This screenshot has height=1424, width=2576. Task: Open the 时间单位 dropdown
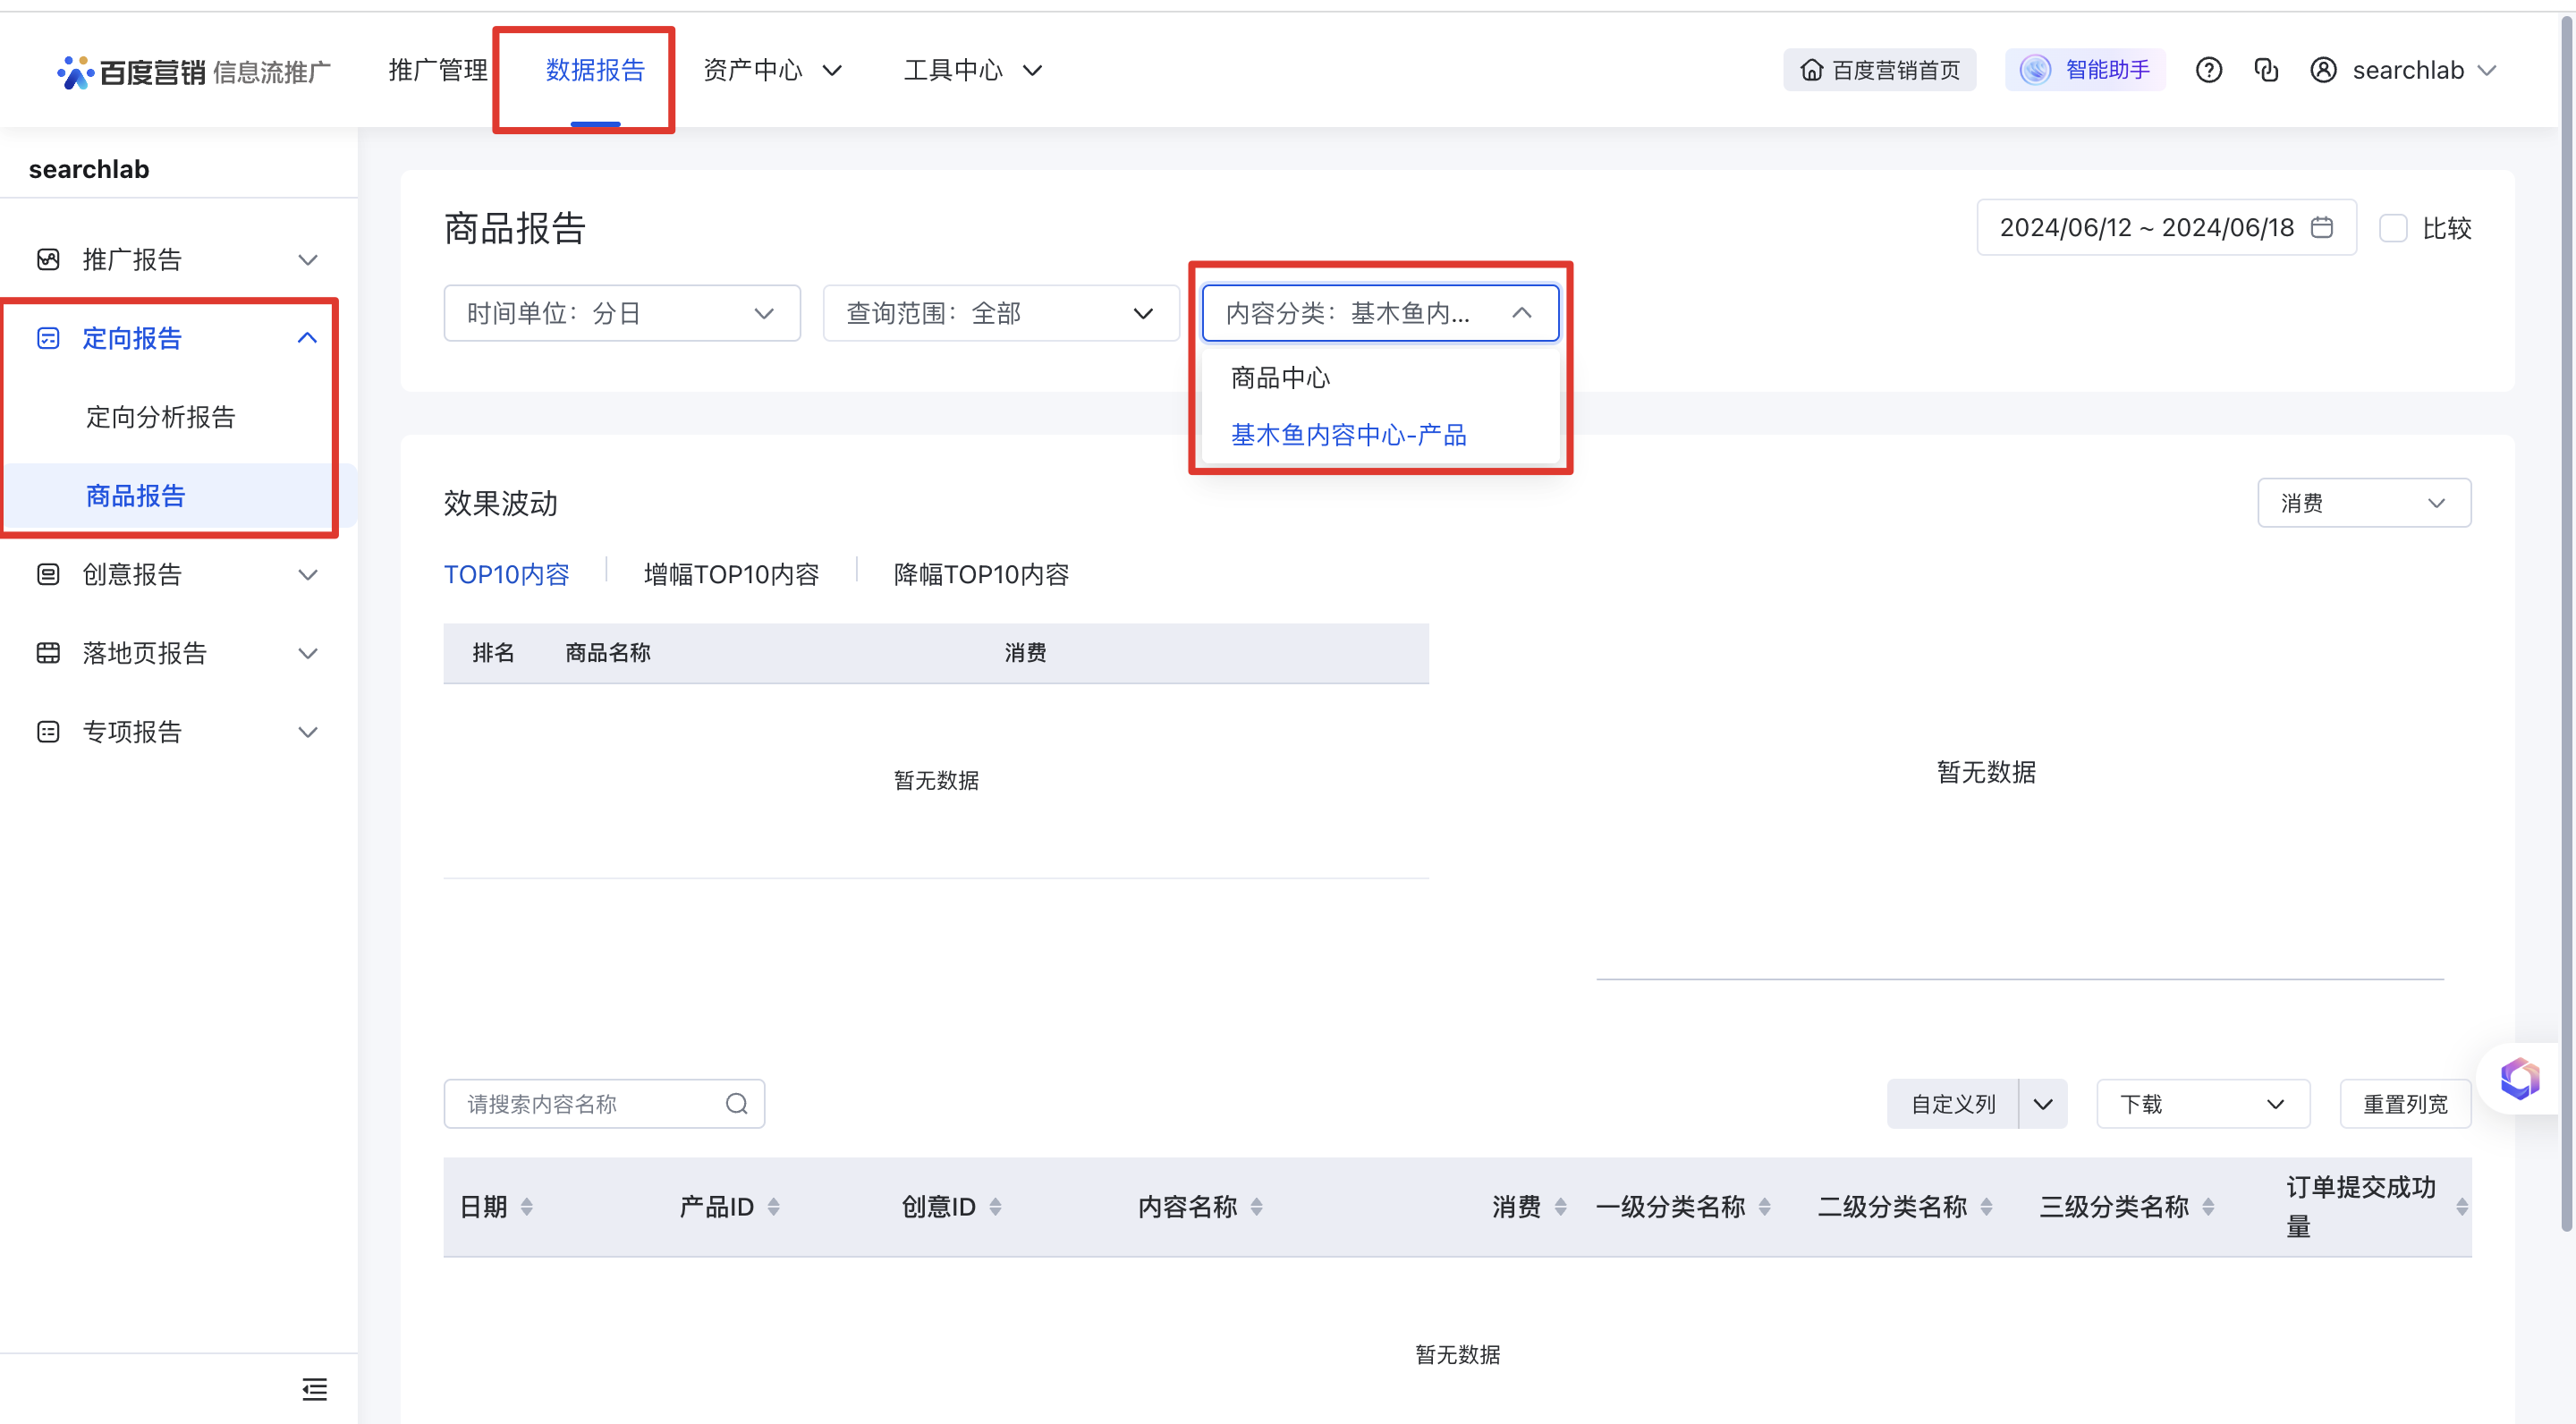[622, 313]
